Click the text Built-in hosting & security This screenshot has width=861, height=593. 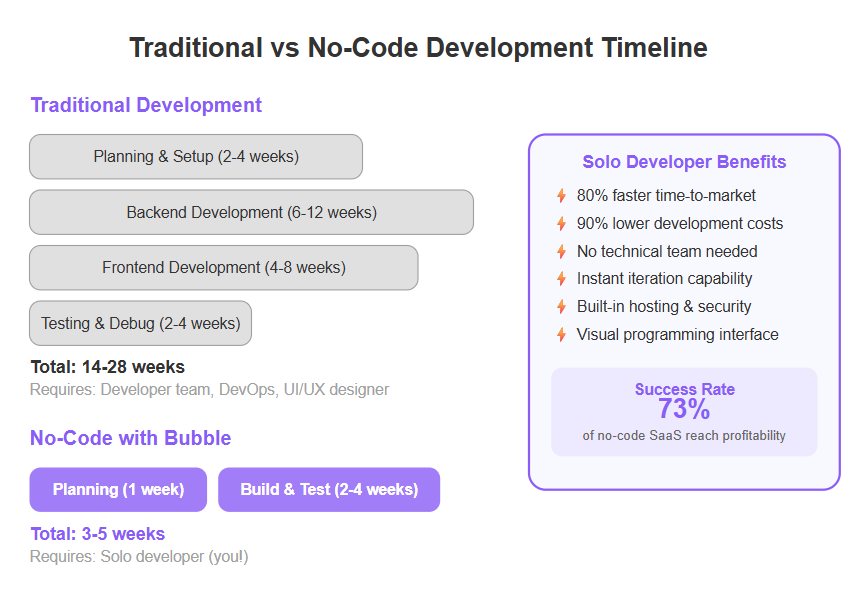pos(664,306)
